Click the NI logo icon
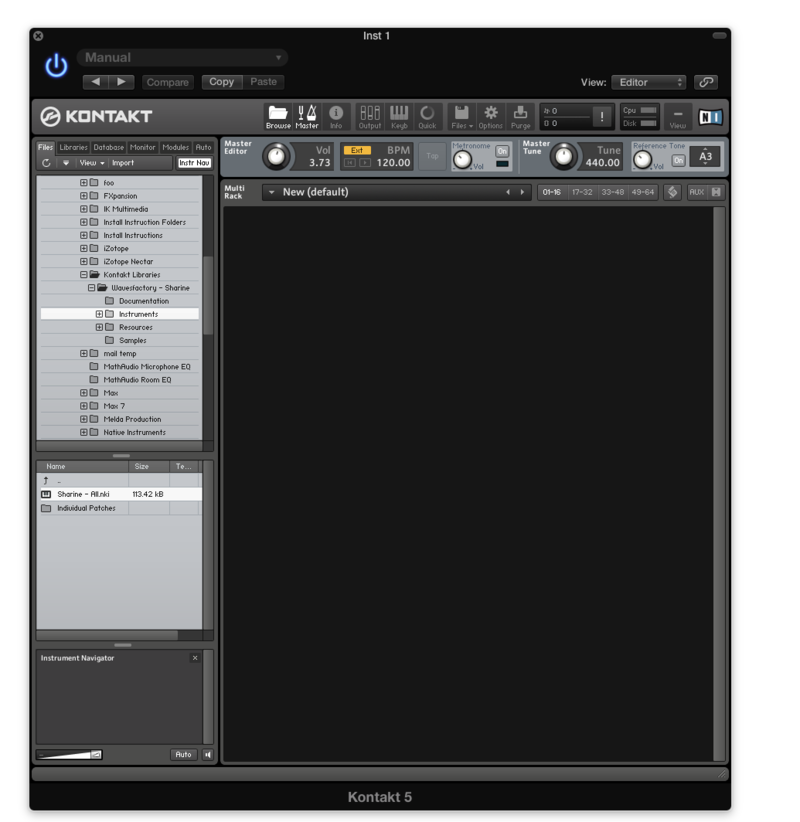 [x=710, y=117]
